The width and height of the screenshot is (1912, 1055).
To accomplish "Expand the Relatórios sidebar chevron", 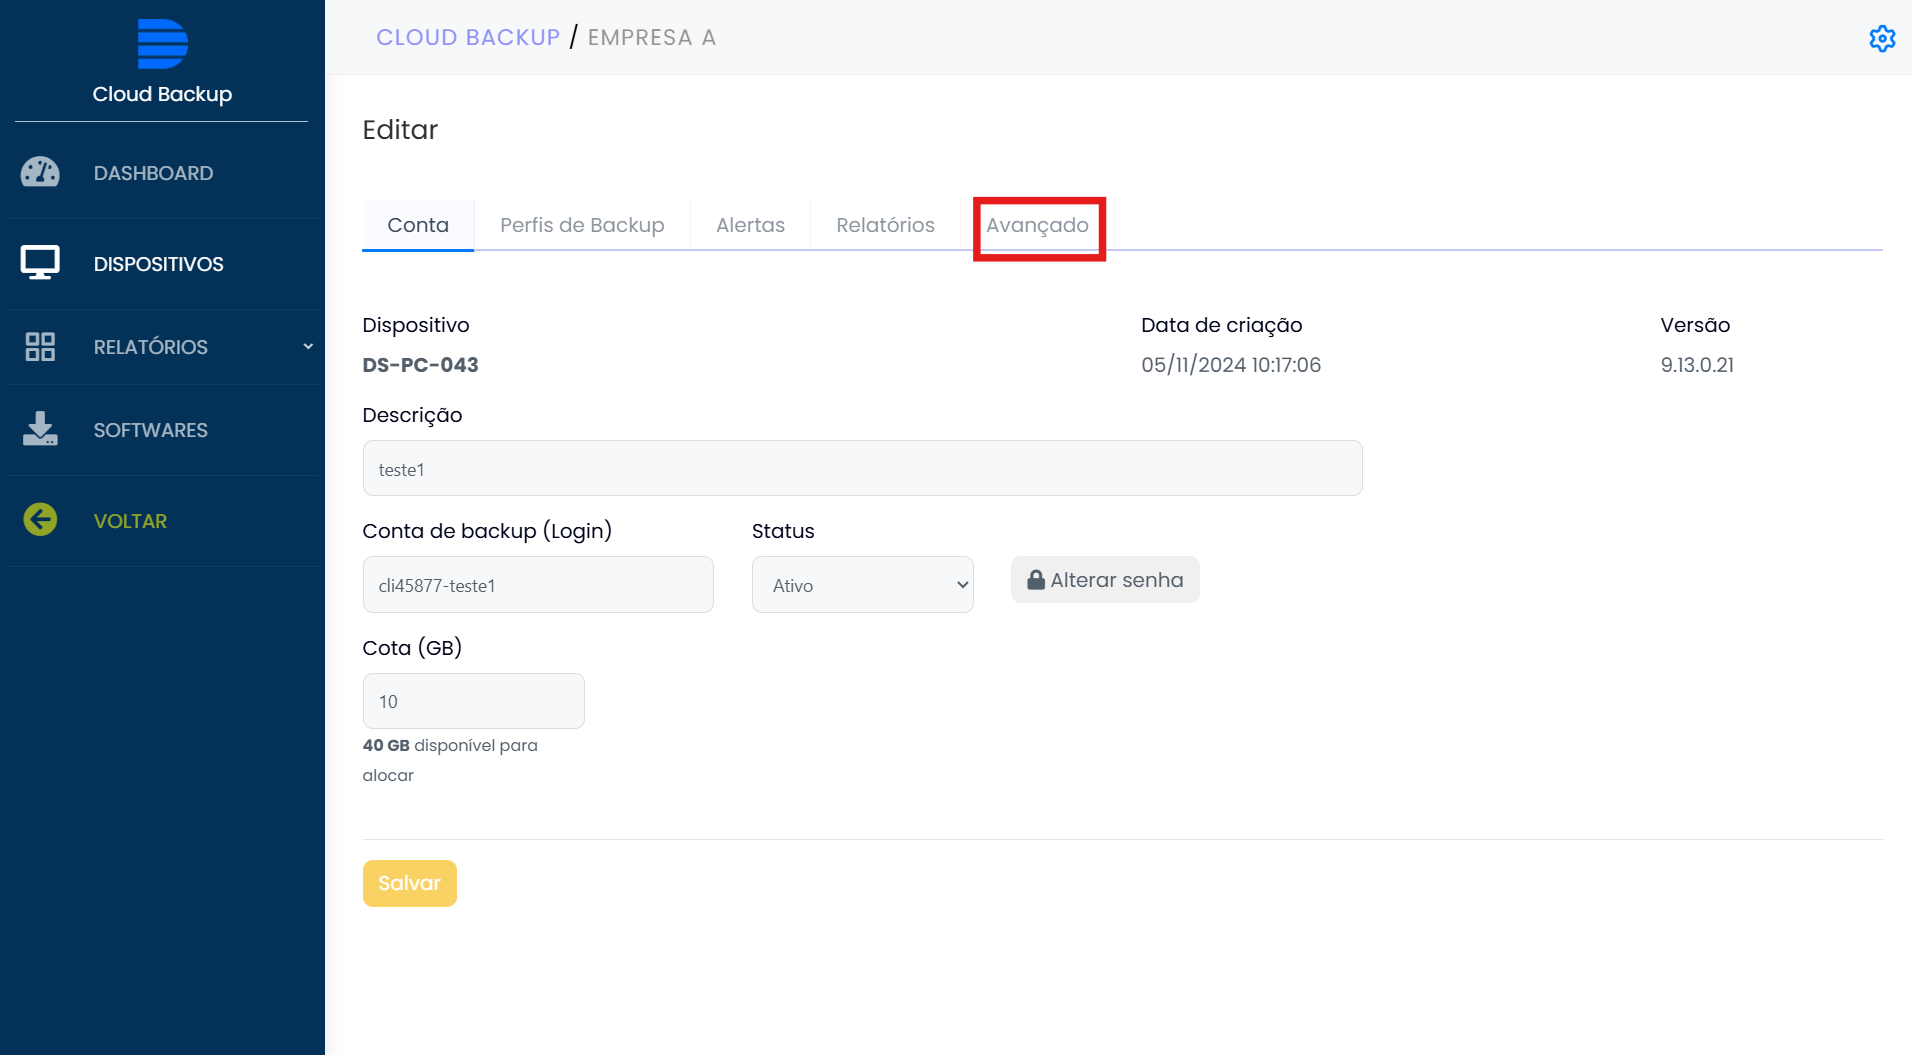I will pos(308,347).
